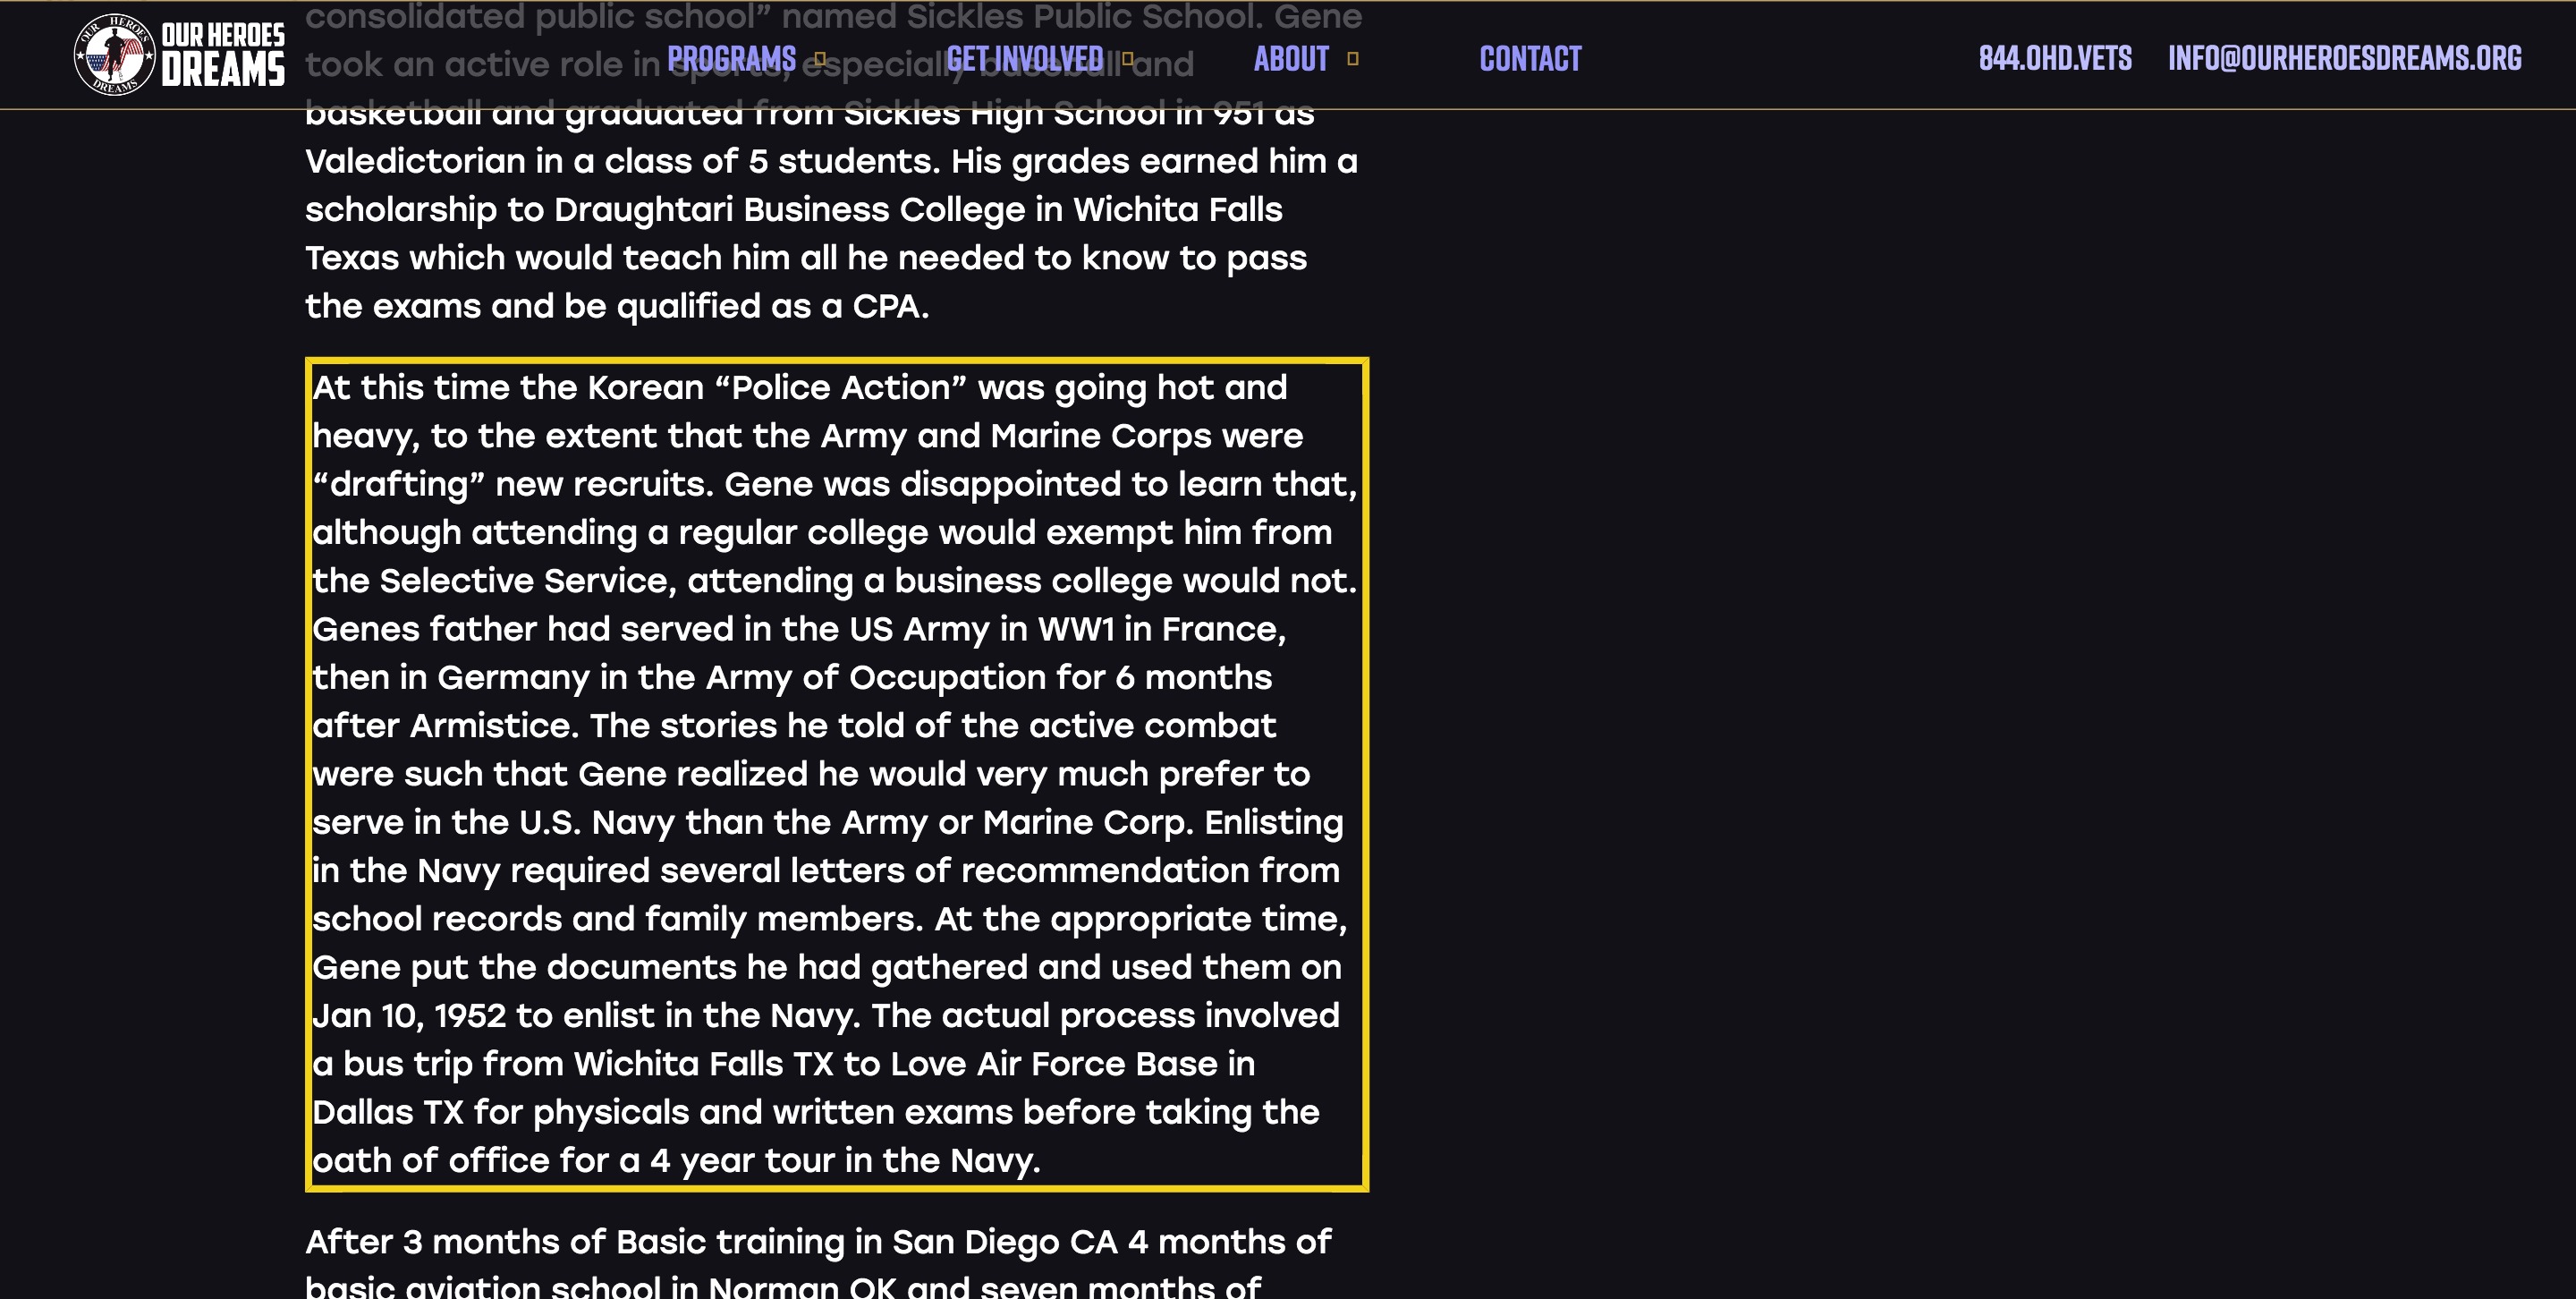Click the Our Heroes Dreams wordmark text
This screenshot has width=2576, height=1299.
coord(223,55)
